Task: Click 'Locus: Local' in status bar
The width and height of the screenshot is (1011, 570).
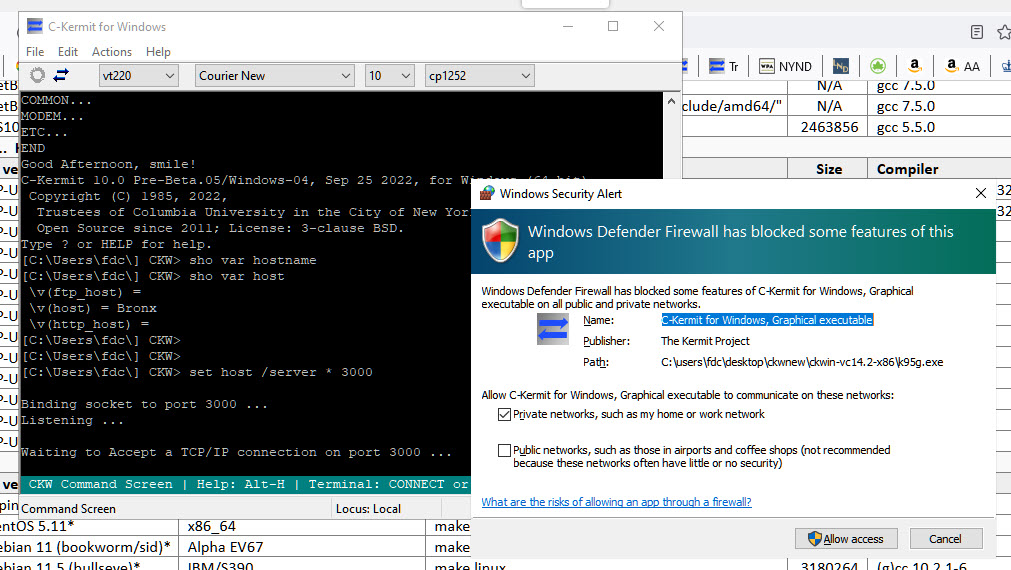Action: pyautogui.click(x=368, y=509)
